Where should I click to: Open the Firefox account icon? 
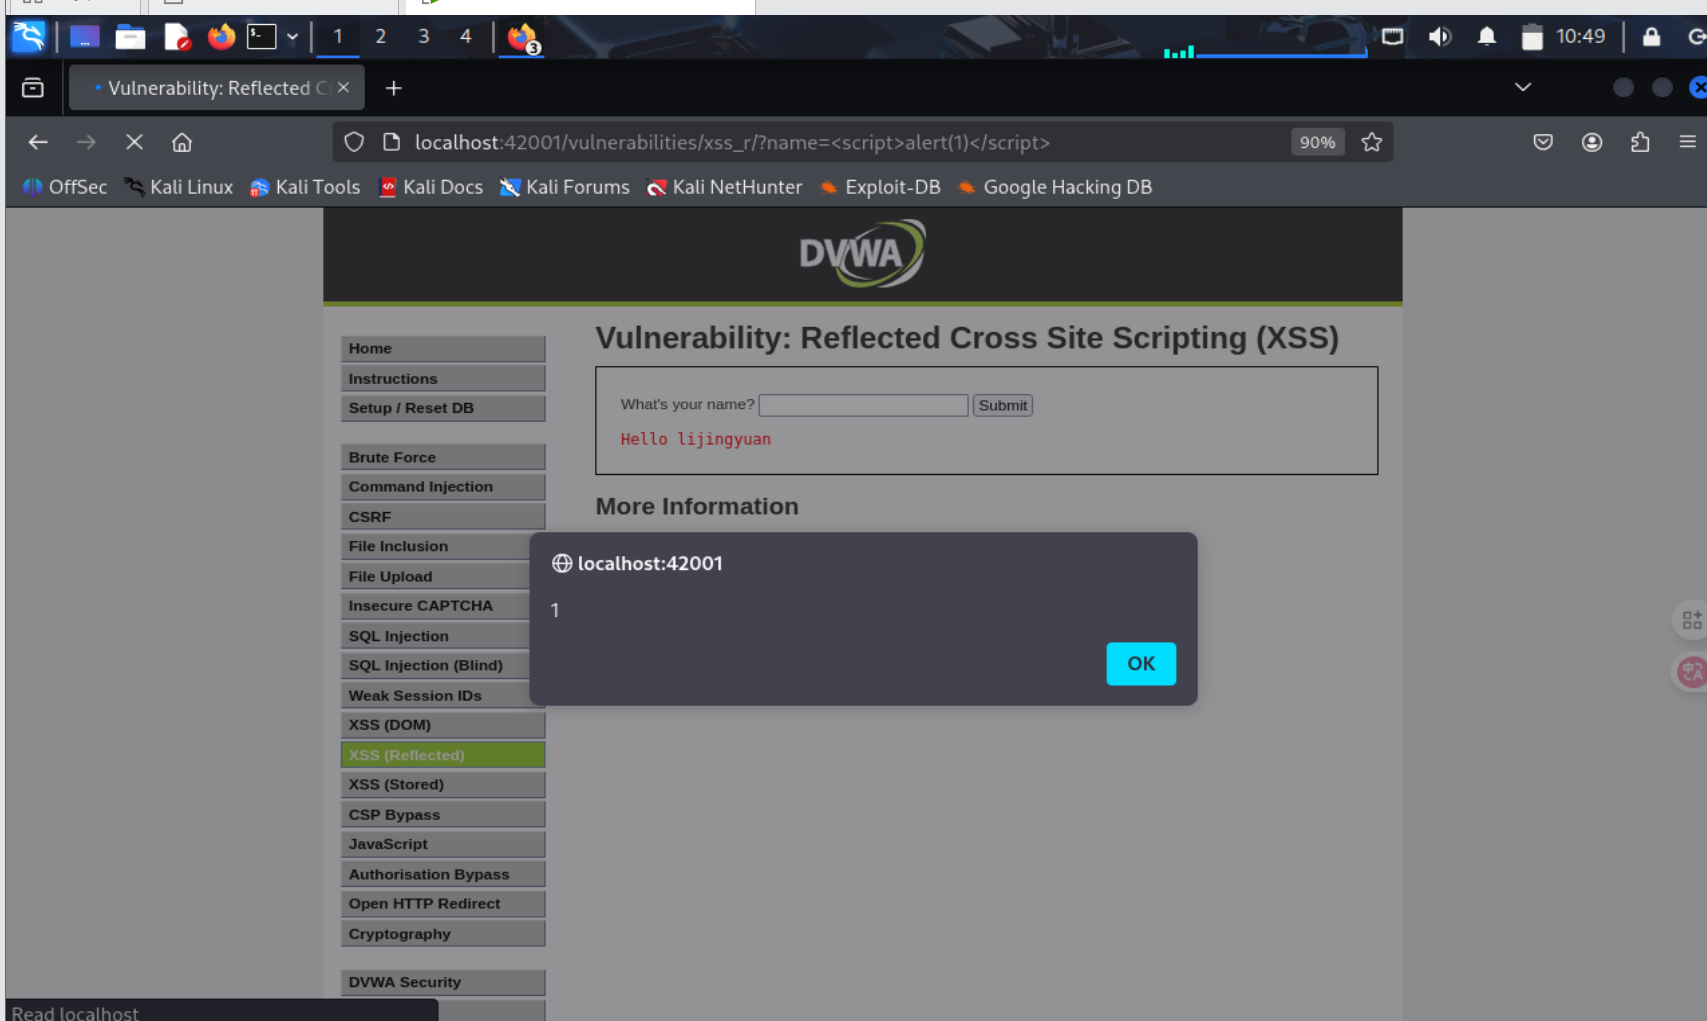click(x=1592, y=142)
